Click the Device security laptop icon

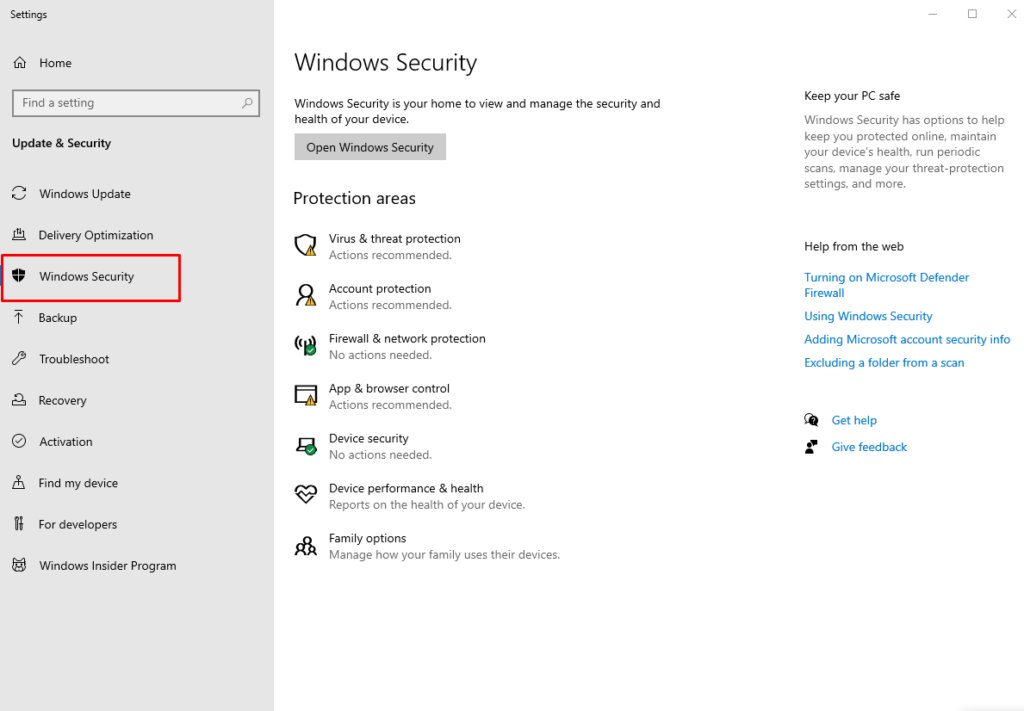pyautogui.click(x=305, y=445)
